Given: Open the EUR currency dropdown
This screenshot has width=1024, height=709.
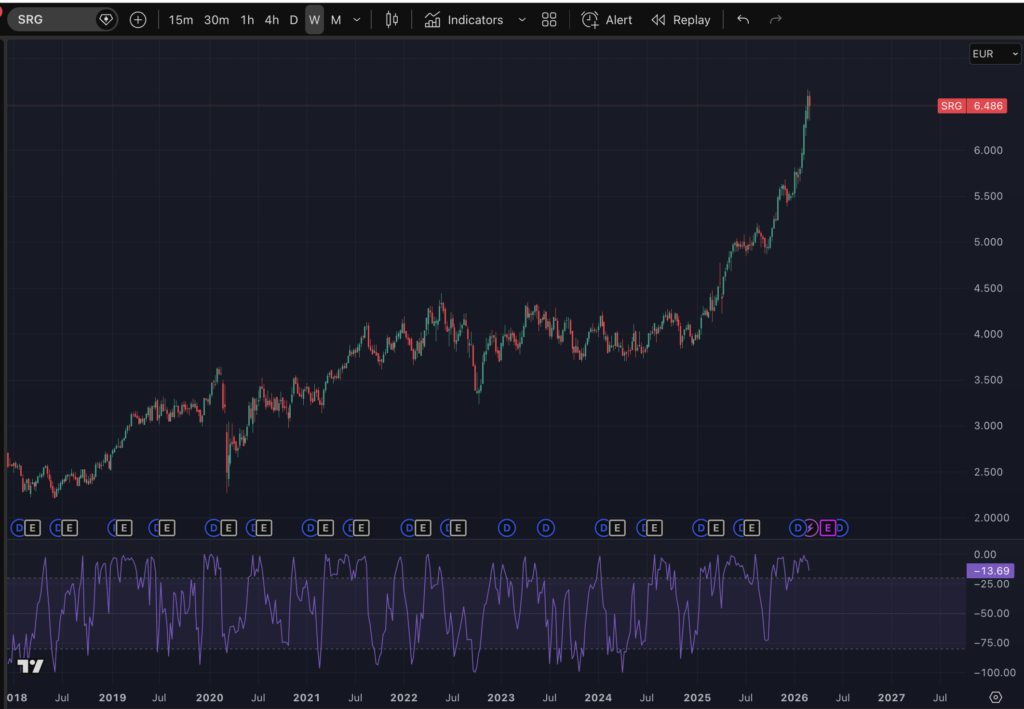Looking at the screenshot, I should tap(995, 54).
